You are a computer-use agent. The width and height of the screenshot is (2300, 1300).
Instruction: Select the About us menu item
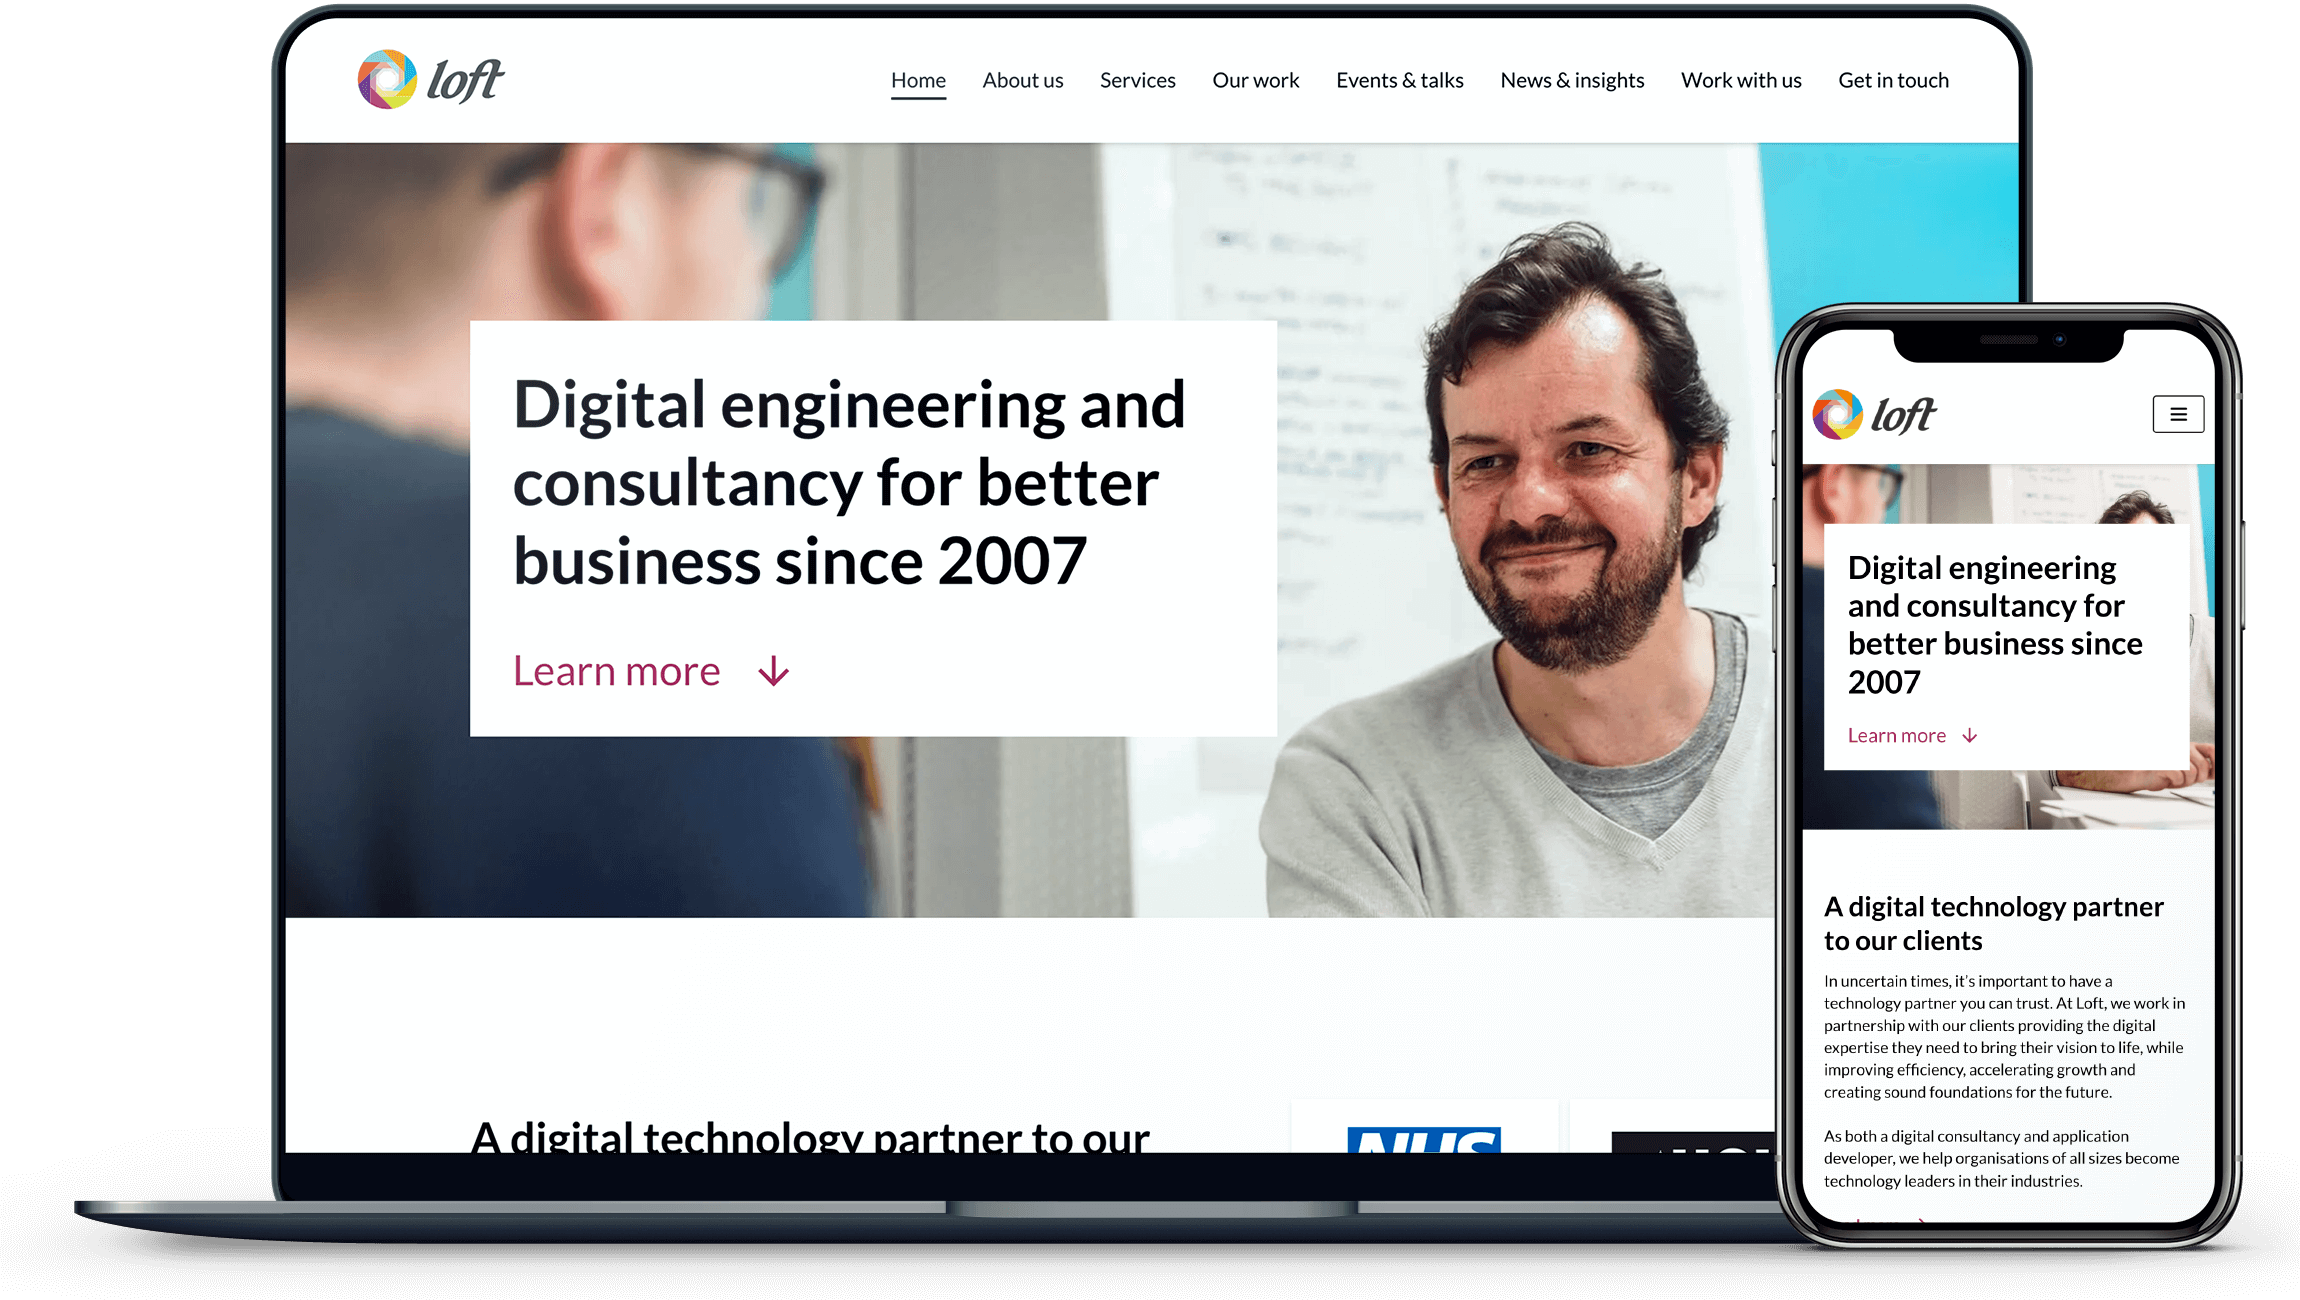[x=1020, y=79]
